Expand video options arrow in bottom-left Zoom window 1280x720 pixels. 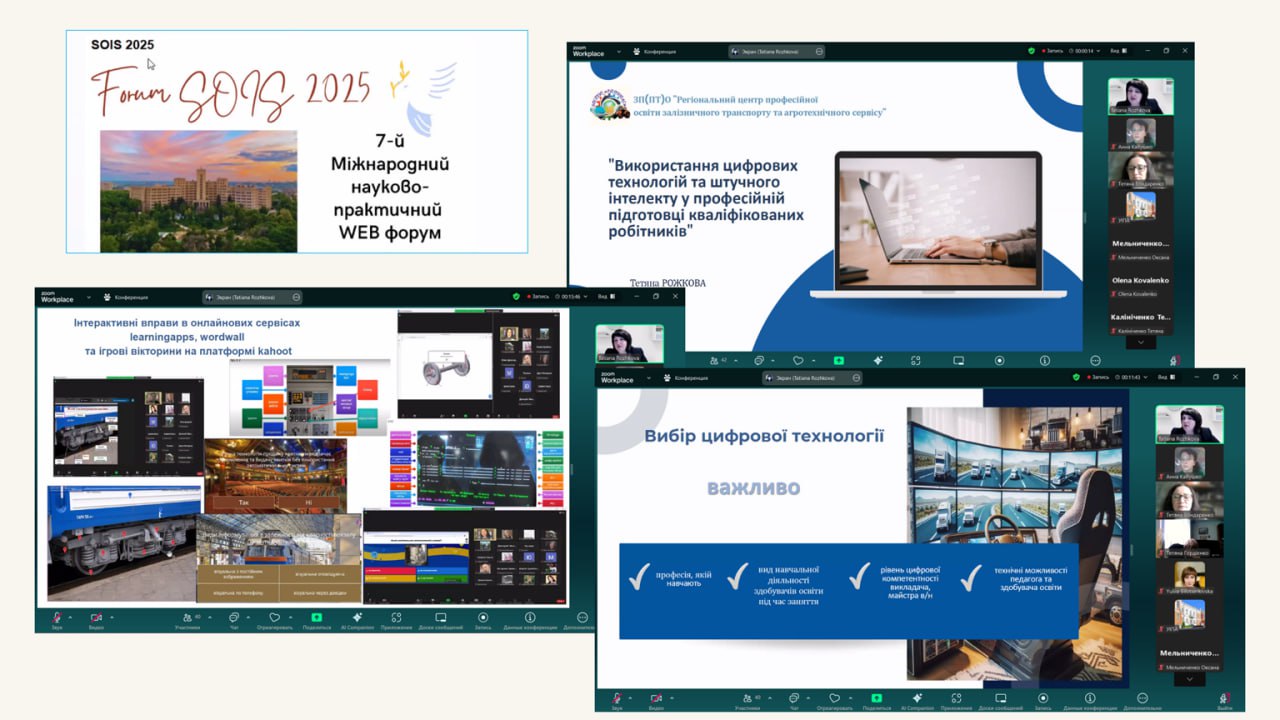click(111, 615)
